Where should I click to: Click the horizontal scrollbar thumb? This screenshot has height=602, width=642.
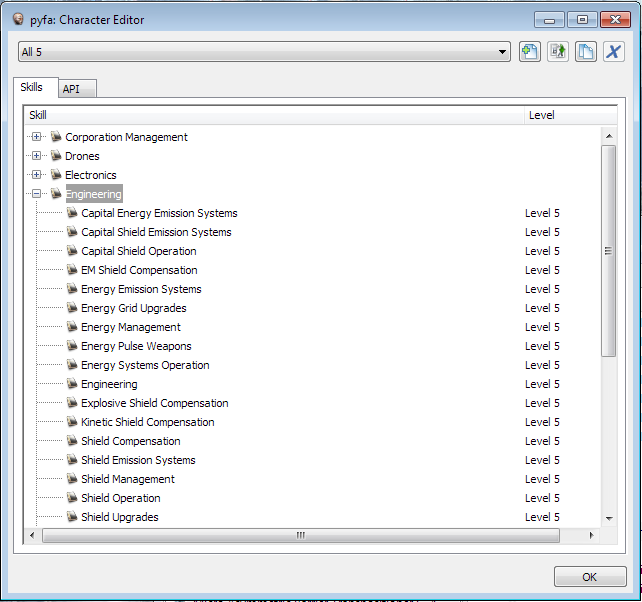(x=301, y=535)
